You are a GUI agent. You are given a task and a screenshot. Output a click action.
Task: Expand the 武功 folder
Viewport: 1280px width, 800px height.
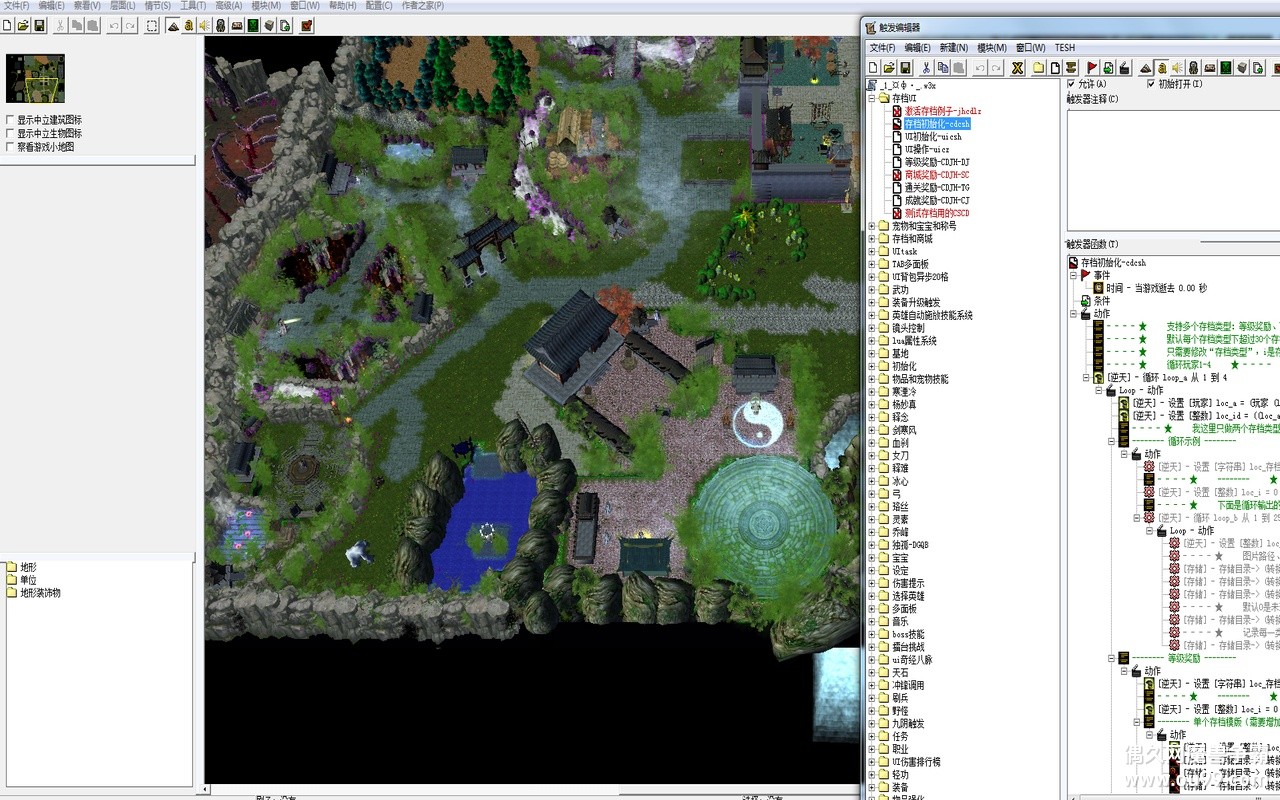coord(871,290)
